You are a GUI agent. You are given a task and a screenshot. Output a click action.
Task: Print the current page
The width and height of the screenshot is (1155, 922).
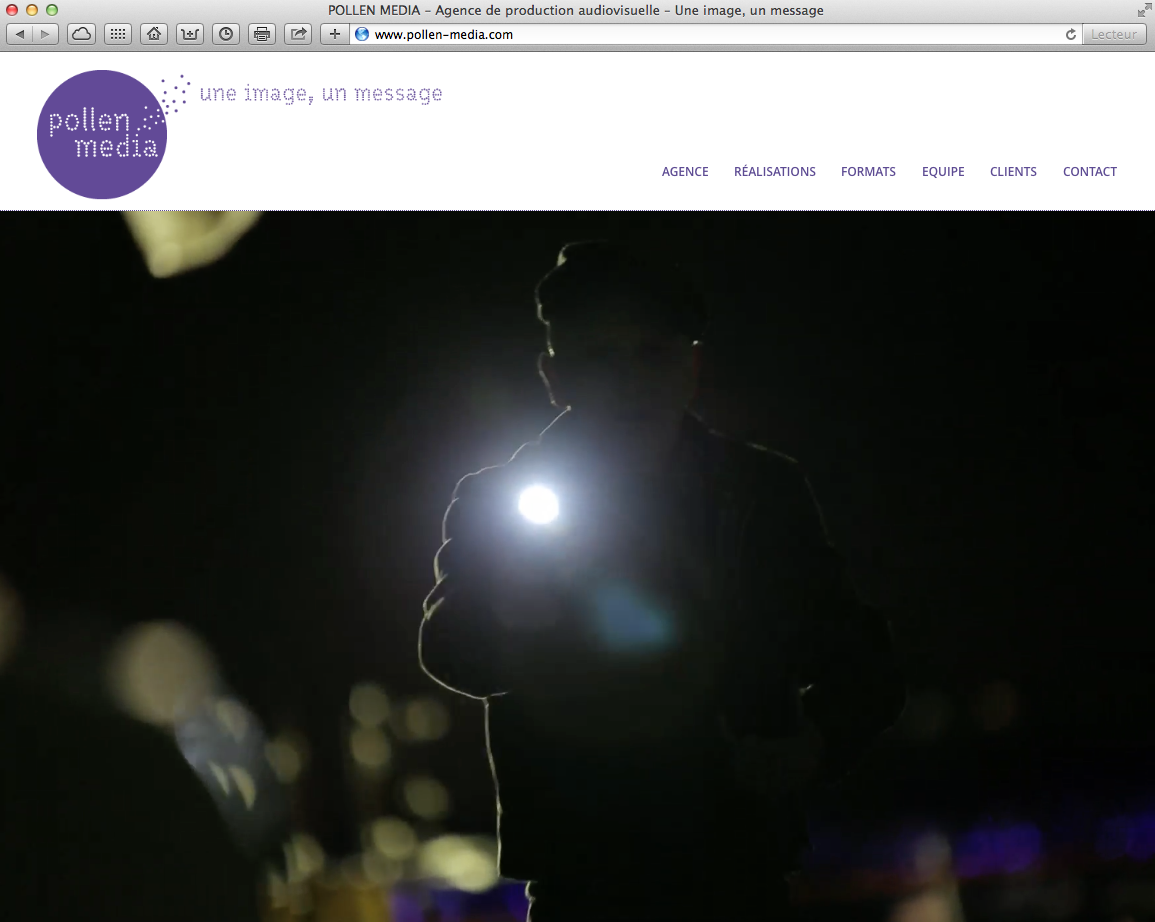262,34
